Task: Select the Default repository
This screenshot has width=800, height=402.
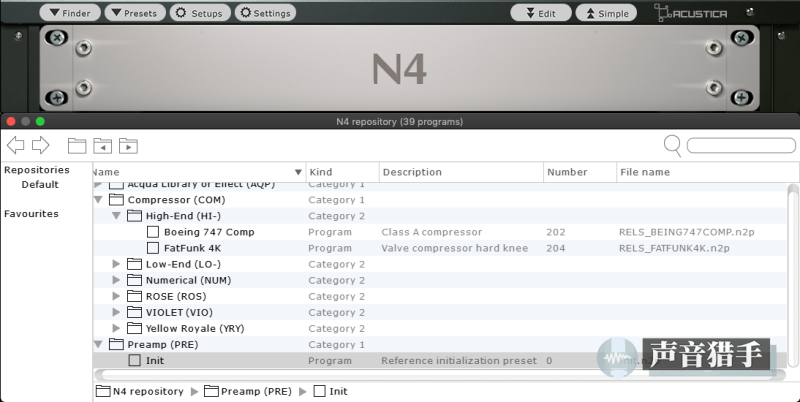Action: [40, 185]
